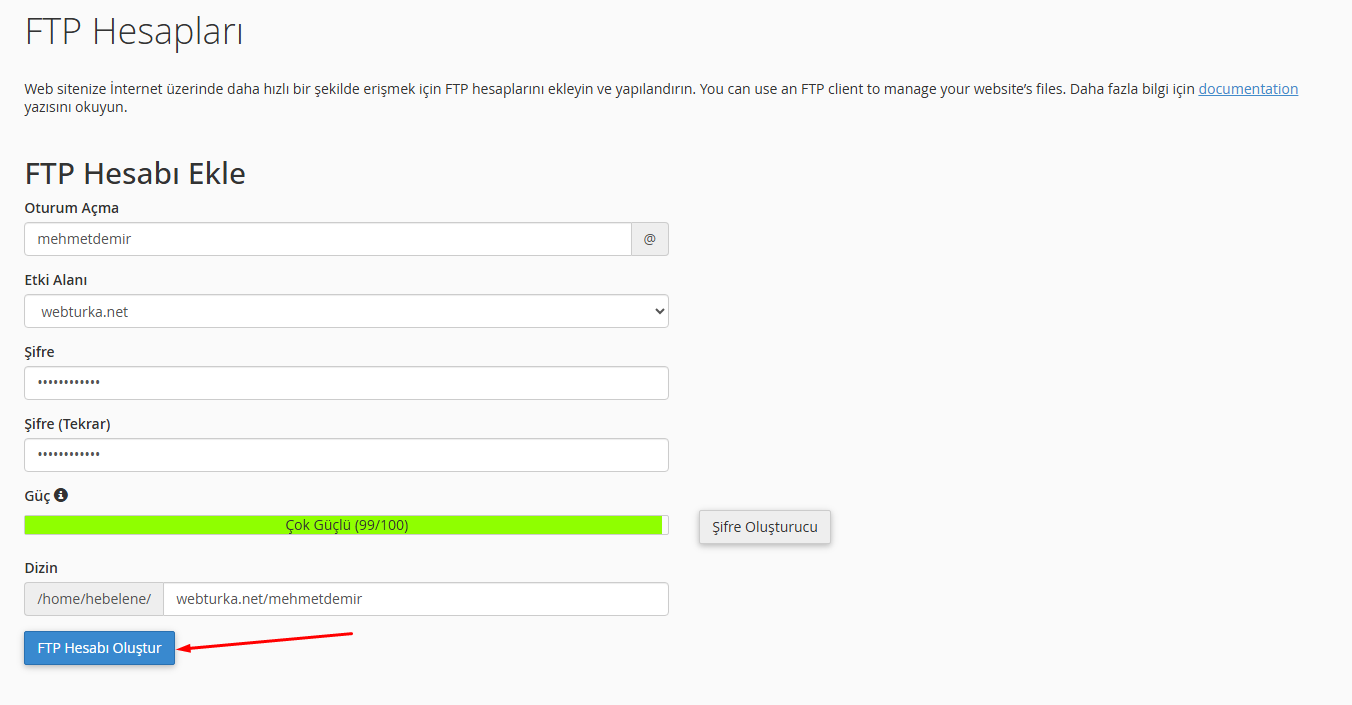Image resolution: width=1352 pixels, height=705 pixels.
Task: Click the Dizin label
Action: (x=41, y=568)
